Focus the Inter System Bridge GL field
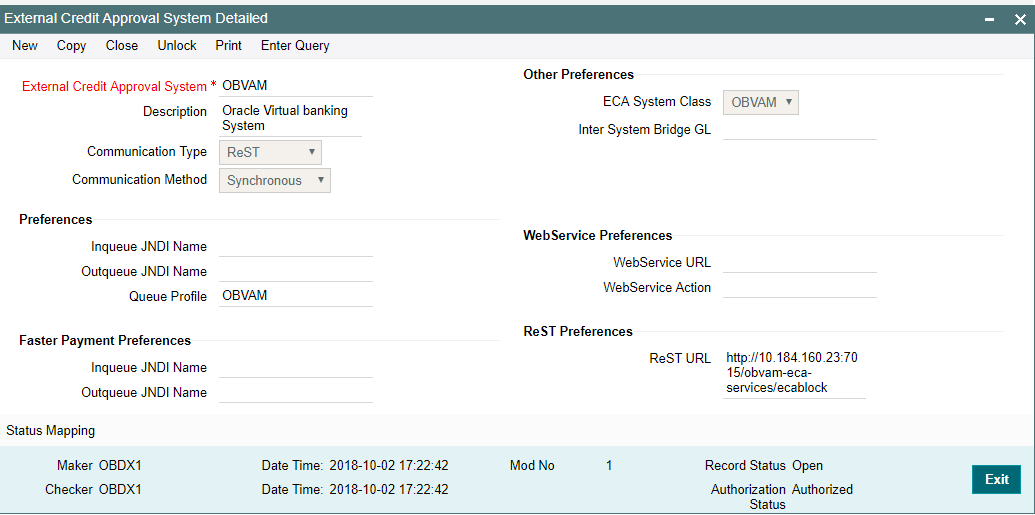The width and height of the screenshot is (1035, 515). point(800,130)
